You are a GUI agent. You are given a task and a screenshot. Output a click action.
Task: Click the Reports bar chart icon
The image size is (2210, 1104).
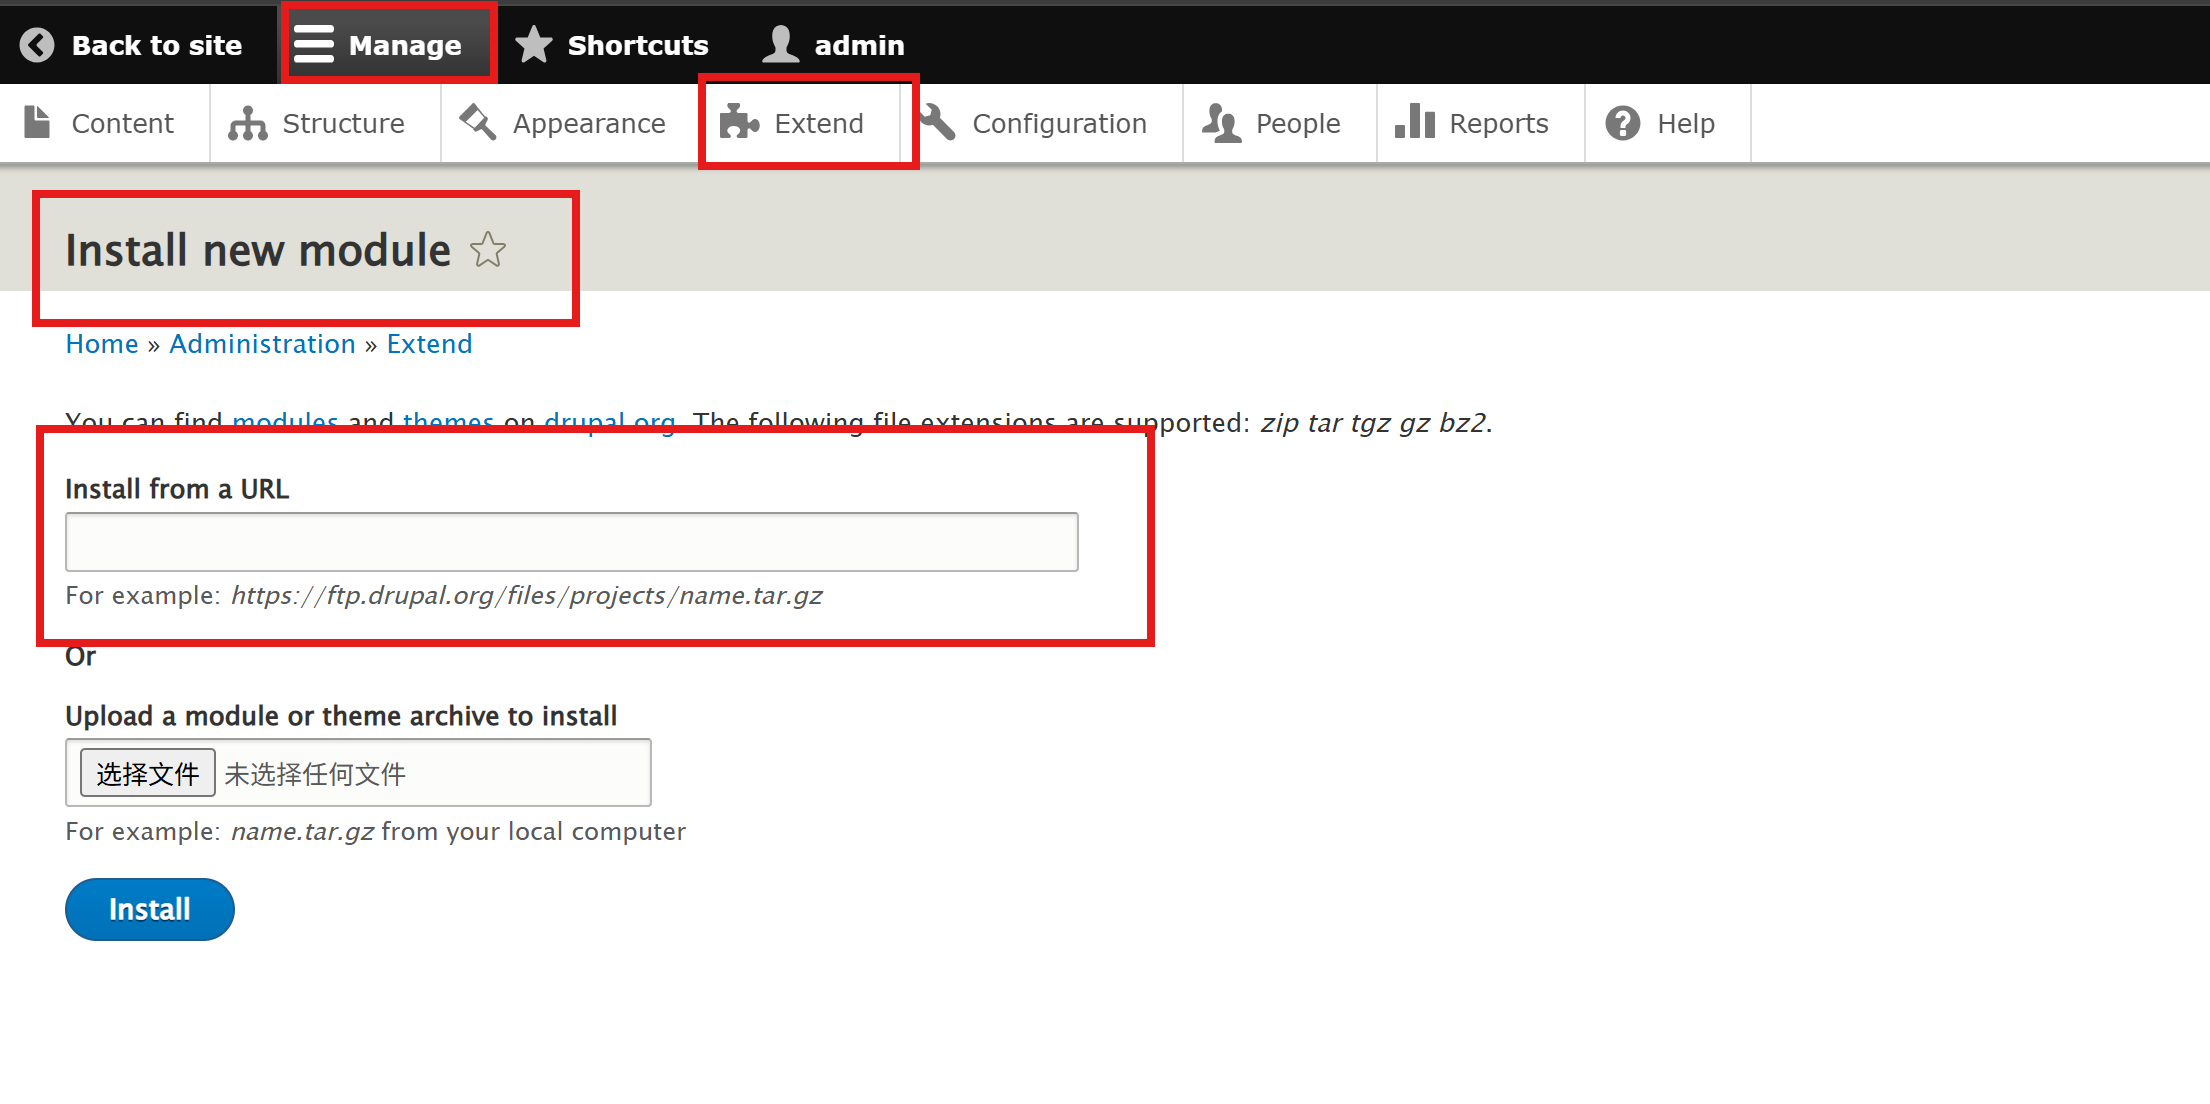(x=1415, y=122)
